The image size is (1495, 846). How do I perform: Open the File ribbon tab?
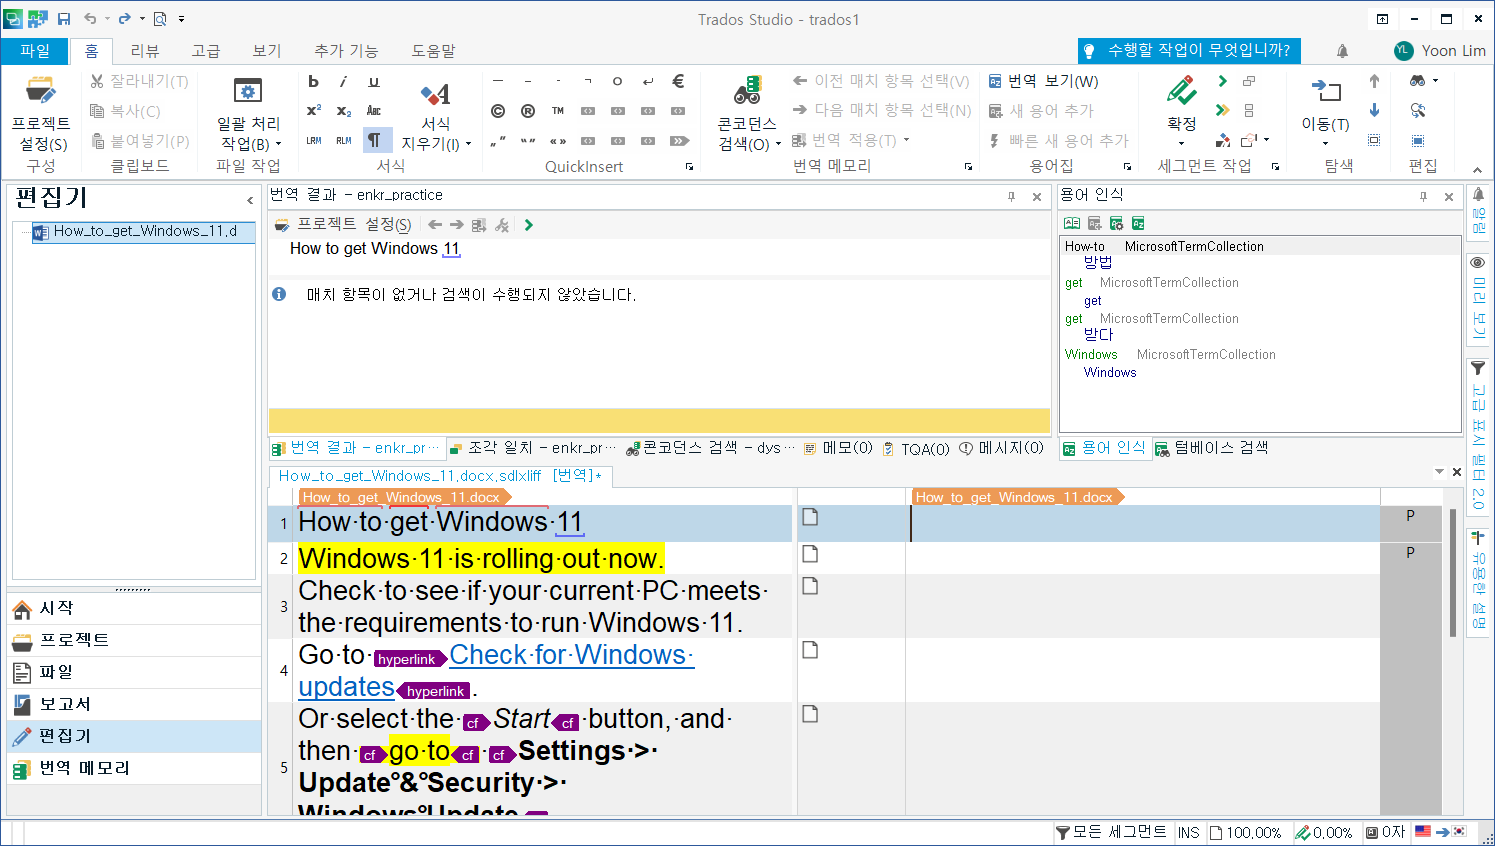click(35, 50)
